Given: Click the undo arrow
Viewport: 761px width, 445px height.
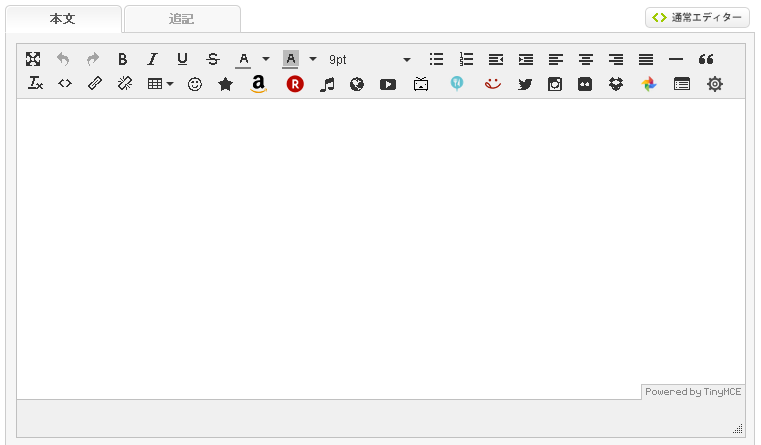Looking at the screenshot, I should (x=63, y=59).
